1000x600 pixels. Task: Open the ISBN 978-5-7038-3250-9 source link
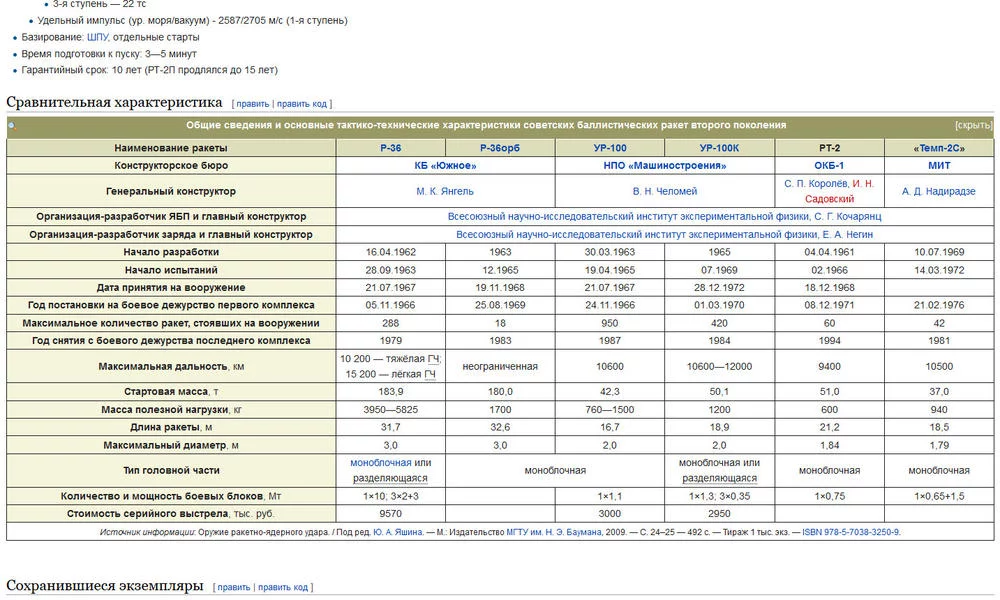pos(850,532)
